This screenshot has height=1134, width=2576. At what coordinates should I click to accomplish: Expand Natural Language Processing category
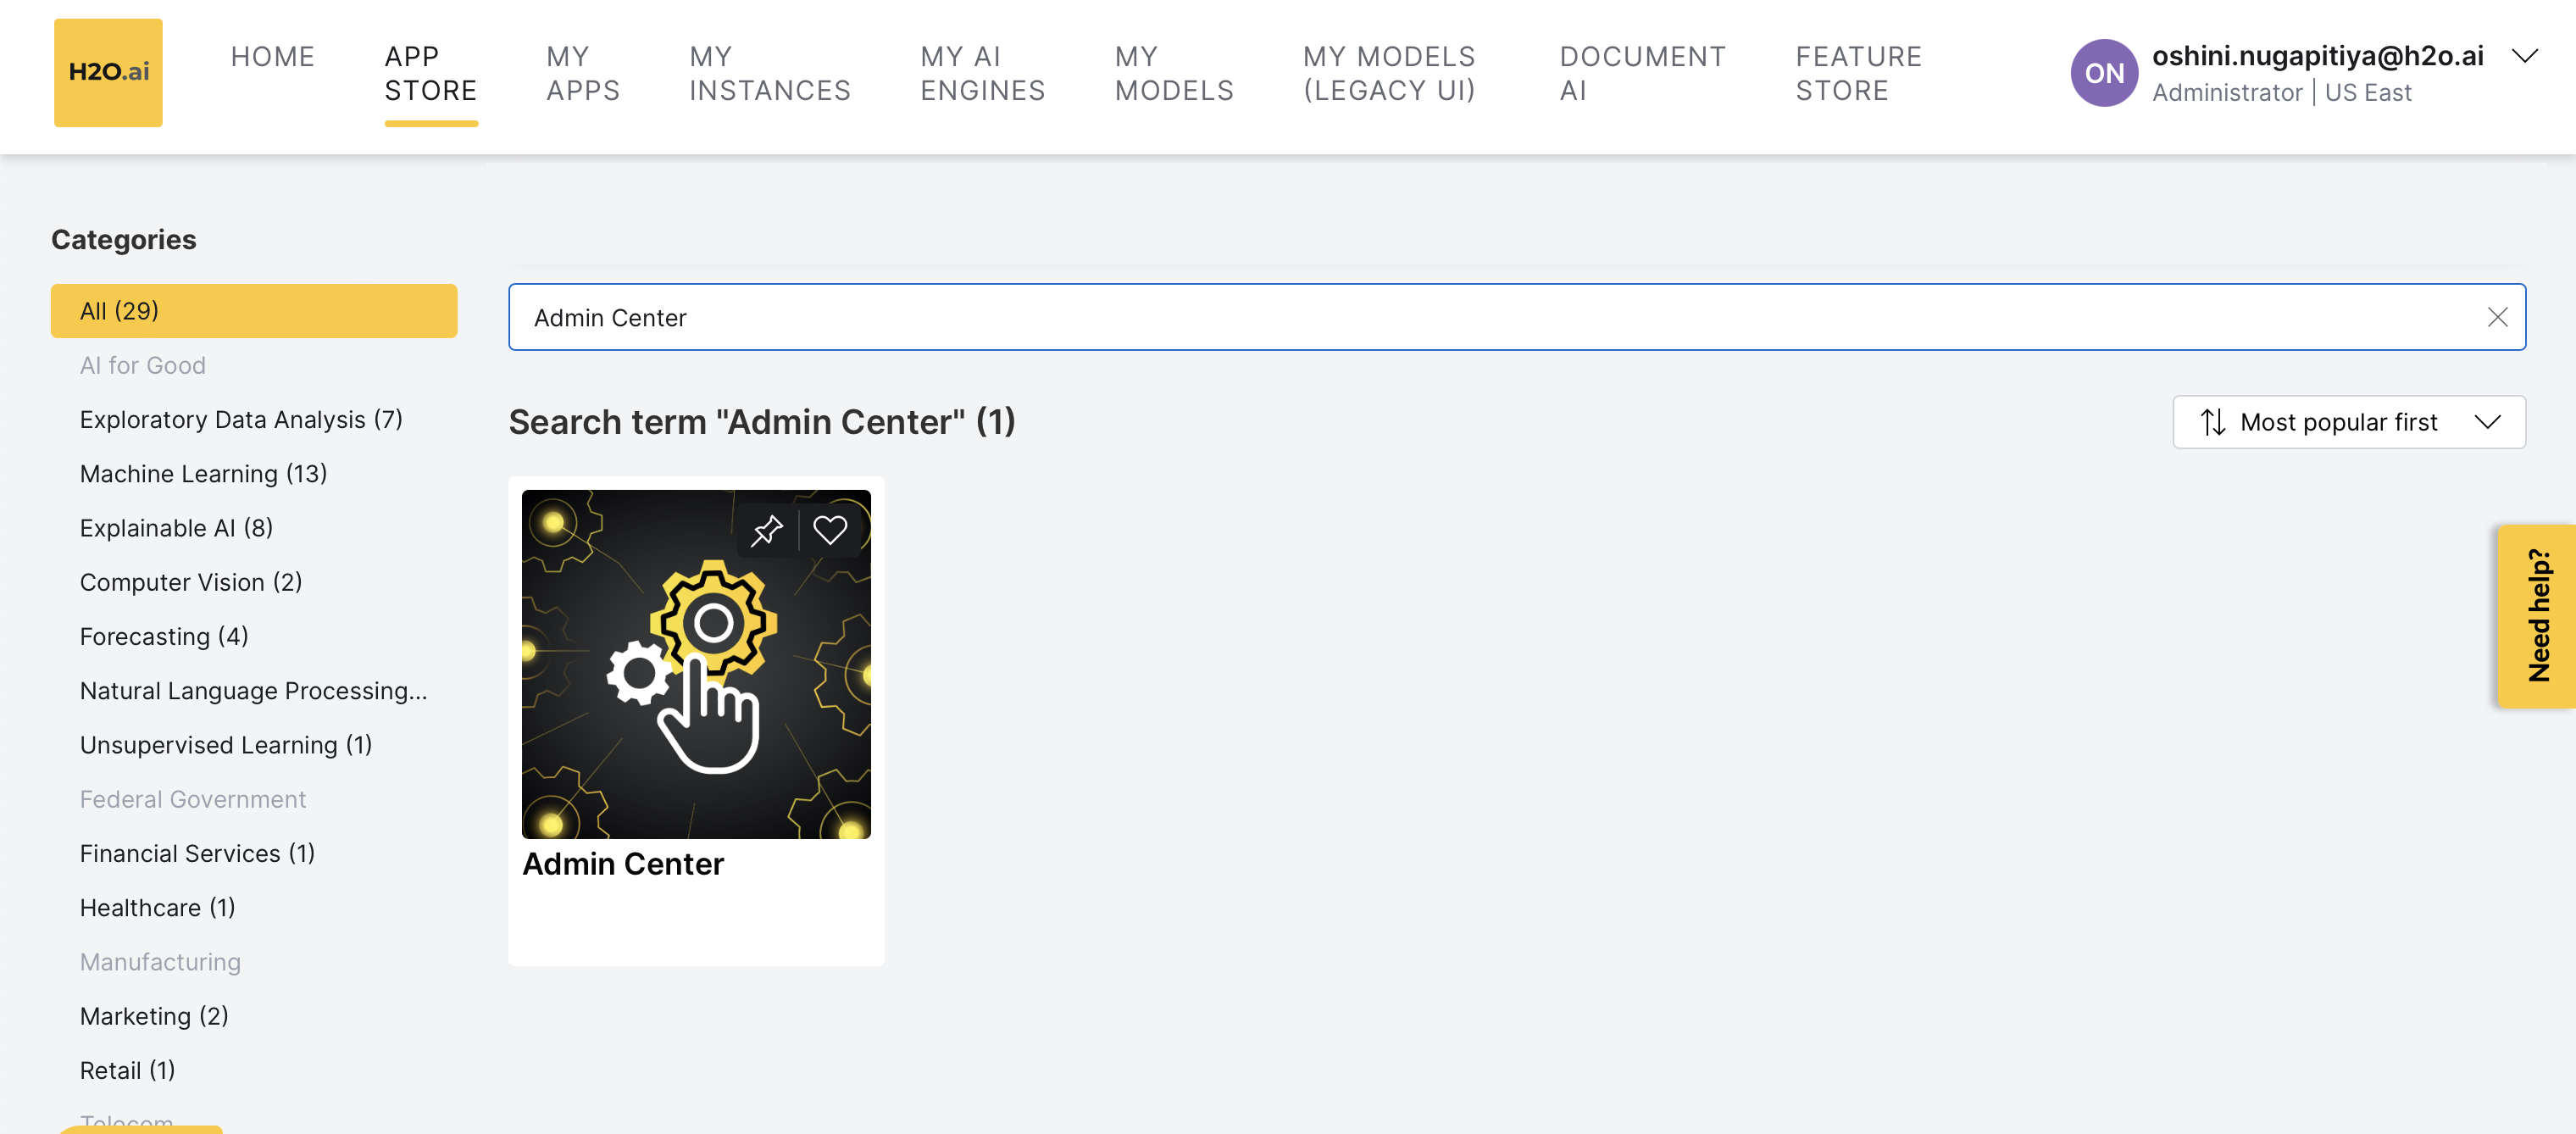tap(253, 690)
